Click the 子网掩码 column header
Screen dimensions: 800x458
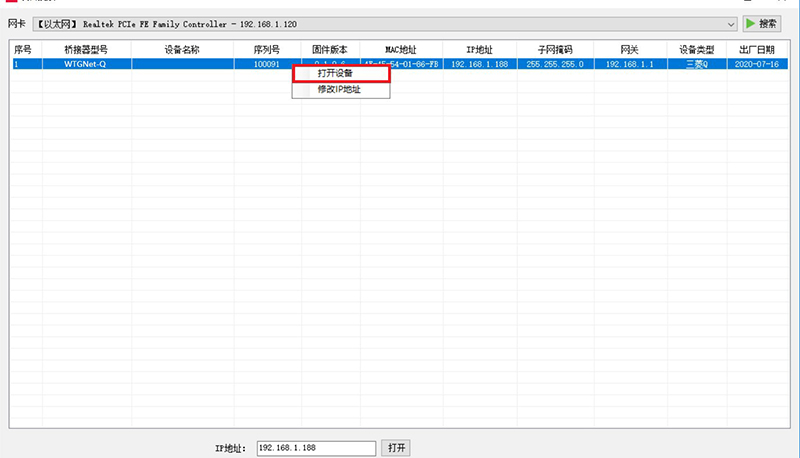click(554, 48)
